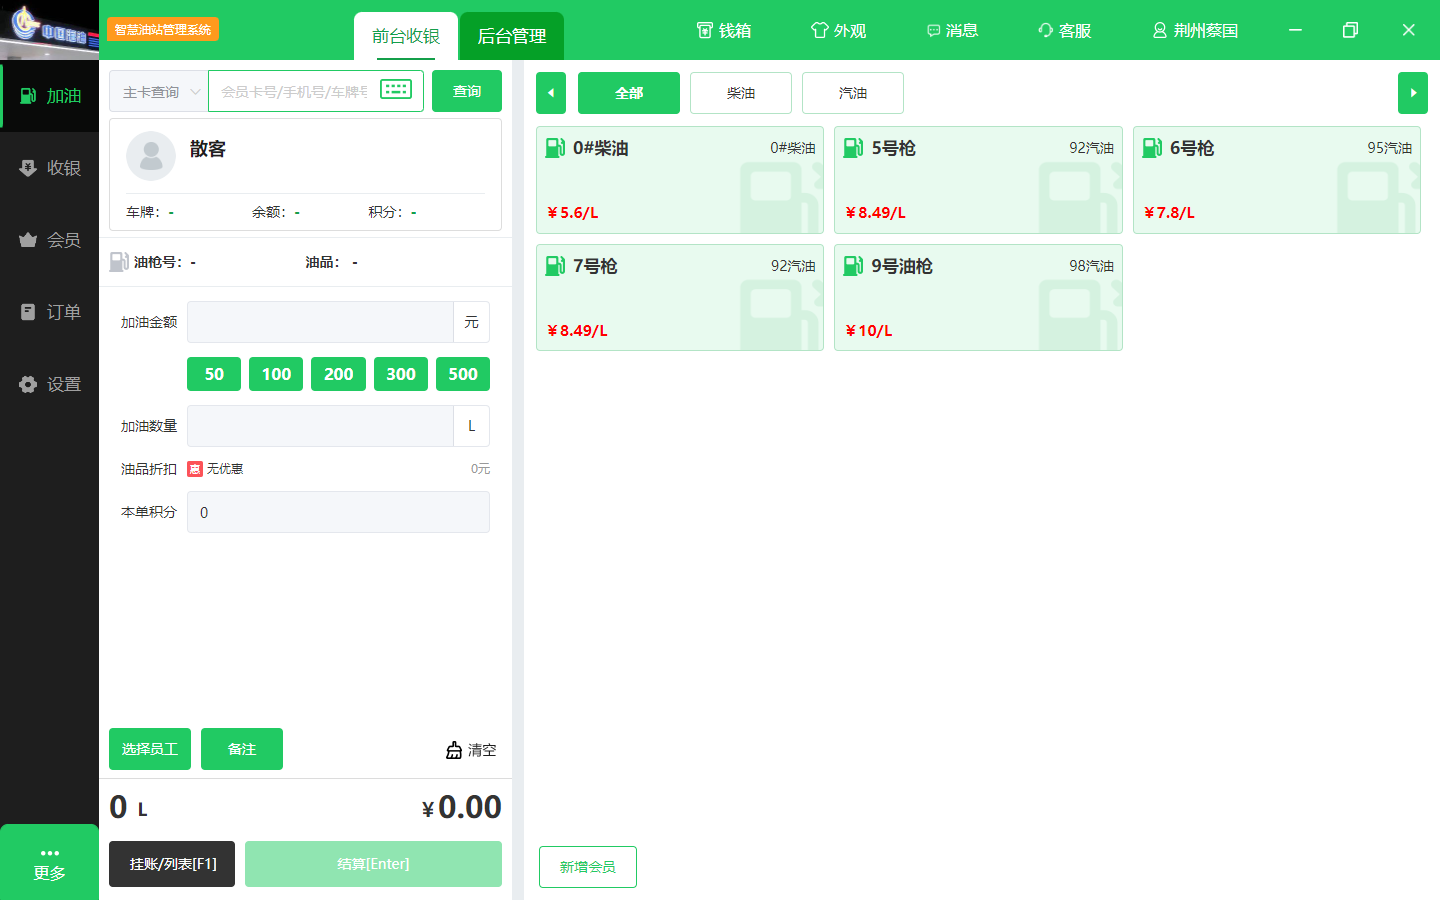This screenshot has width=1440, height=900.
Task: Set refuel amount to 500
Action: (463, 374)
